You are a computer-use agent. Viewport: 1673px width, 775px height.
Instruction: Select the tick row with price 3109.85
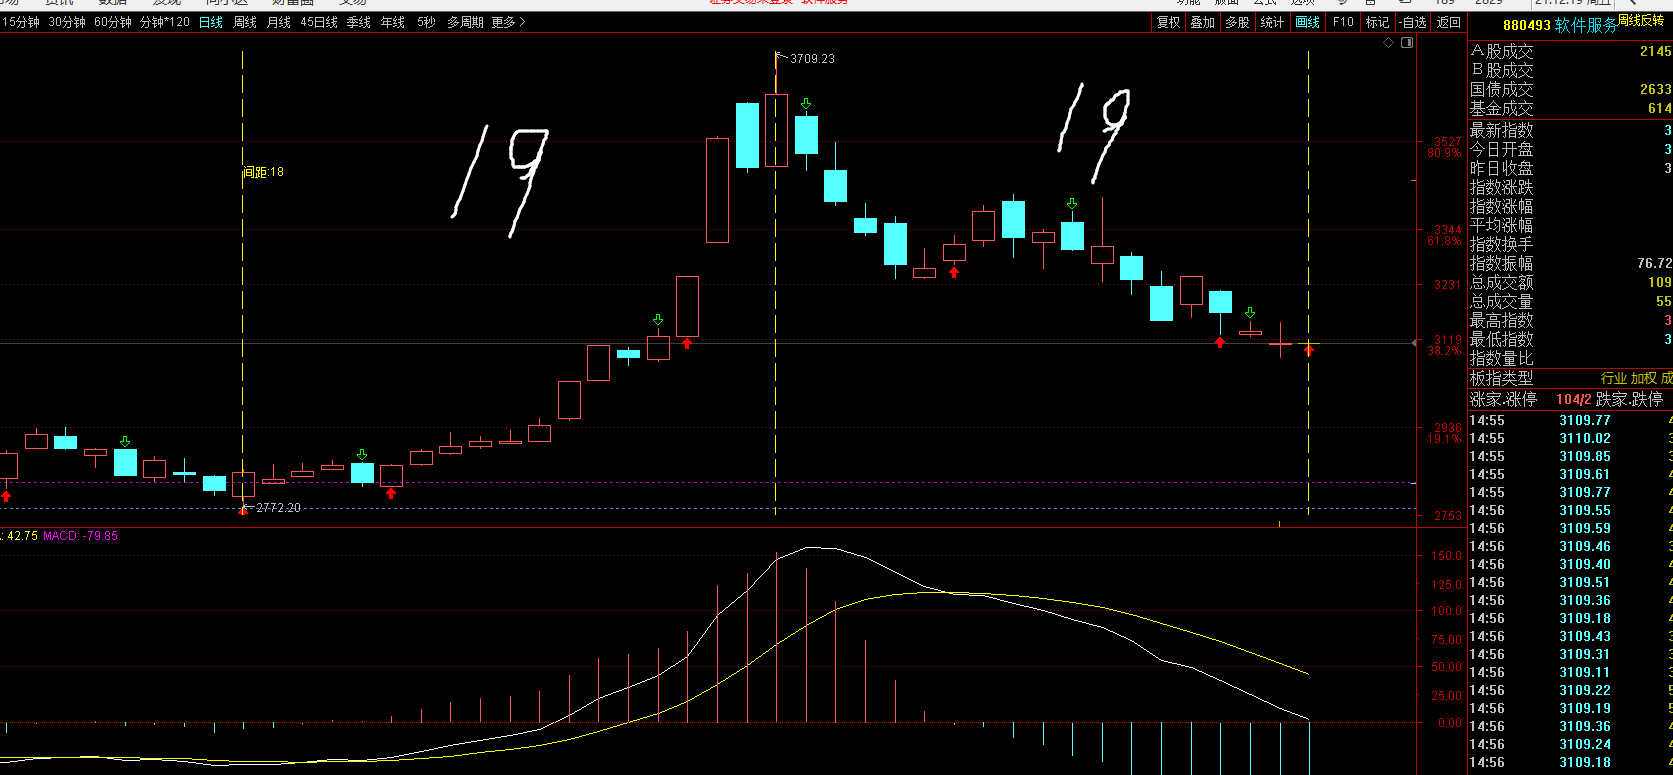[1570, 456]
